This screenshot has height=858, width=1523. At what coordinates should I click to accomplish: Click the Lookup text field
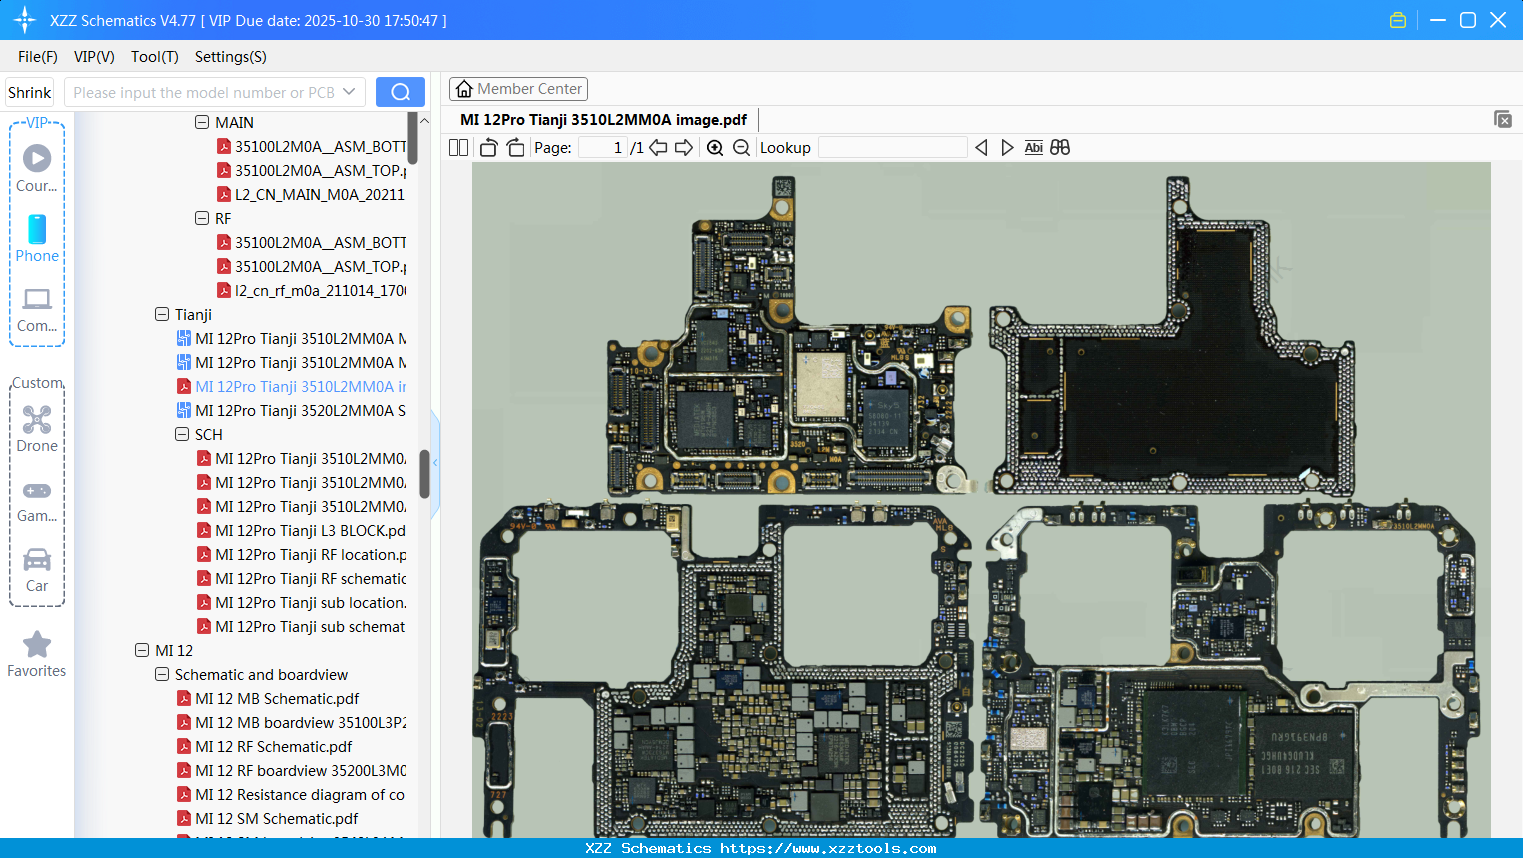(892, 148)
